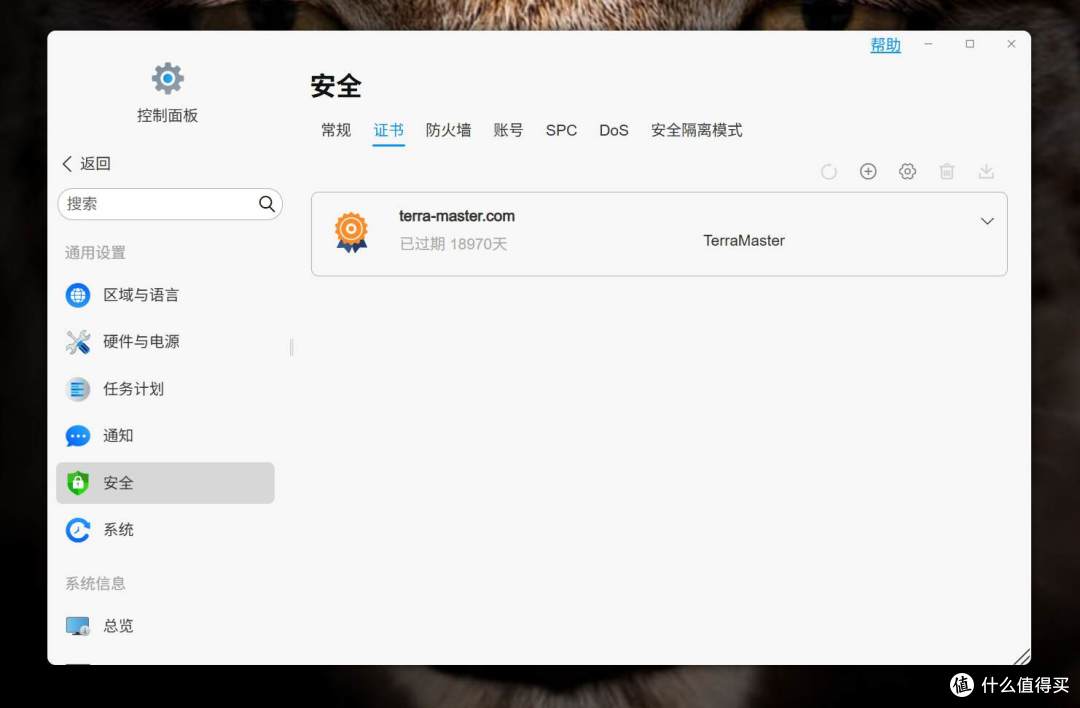Image resolution: width=1080 pixels, height=708 pixels.
Task: Click the sidebar splitter handle
Action: 291,347
